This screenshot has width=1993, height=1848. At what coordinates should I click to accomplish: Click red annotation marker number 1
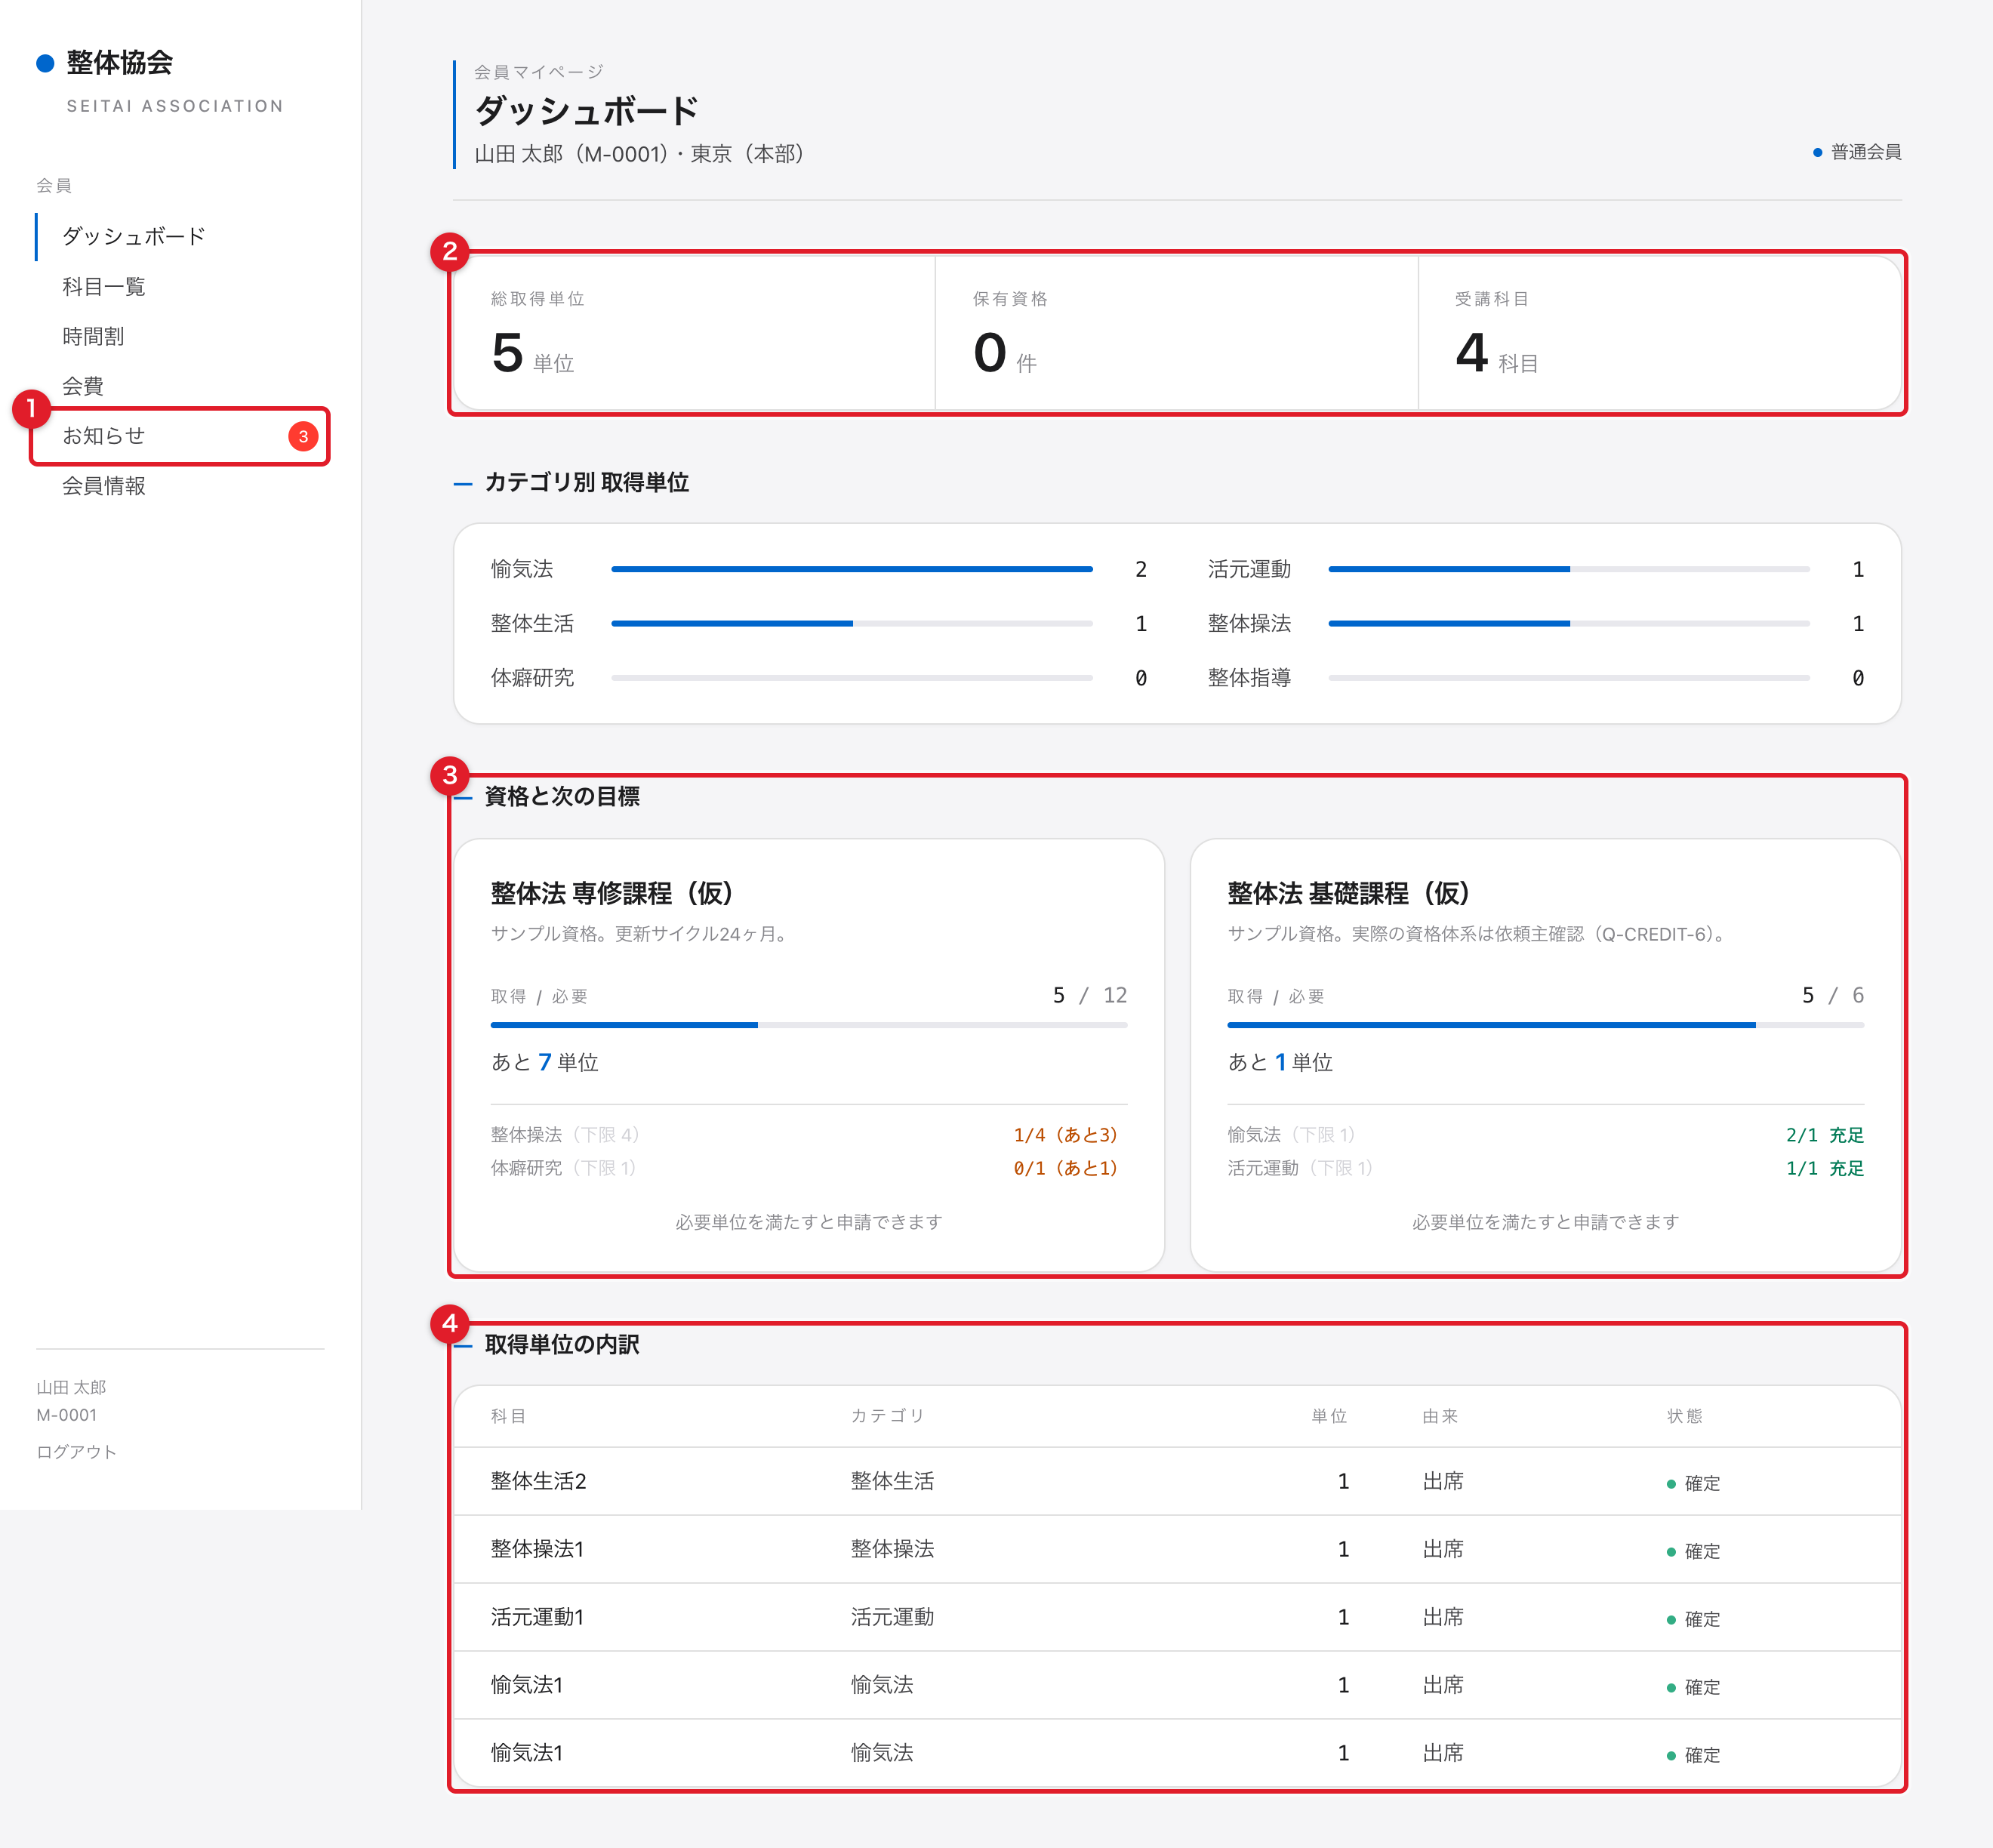click(x=31, y=408)
